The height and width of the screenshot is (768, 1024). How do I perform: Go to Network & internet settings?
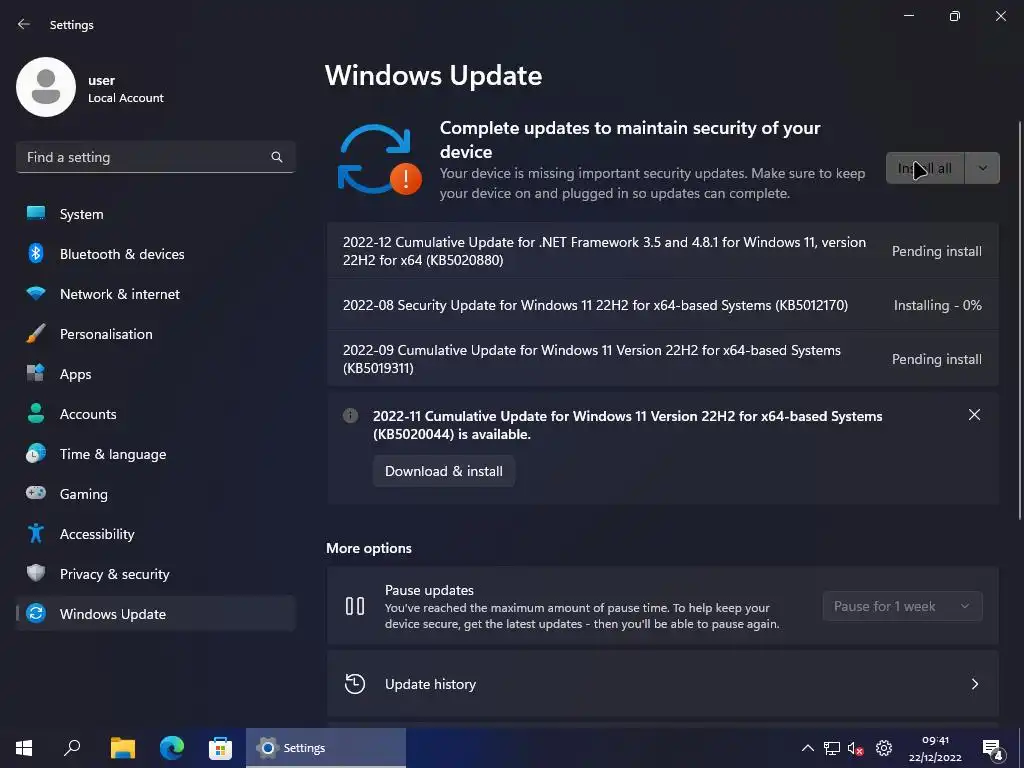click(156, 293)
